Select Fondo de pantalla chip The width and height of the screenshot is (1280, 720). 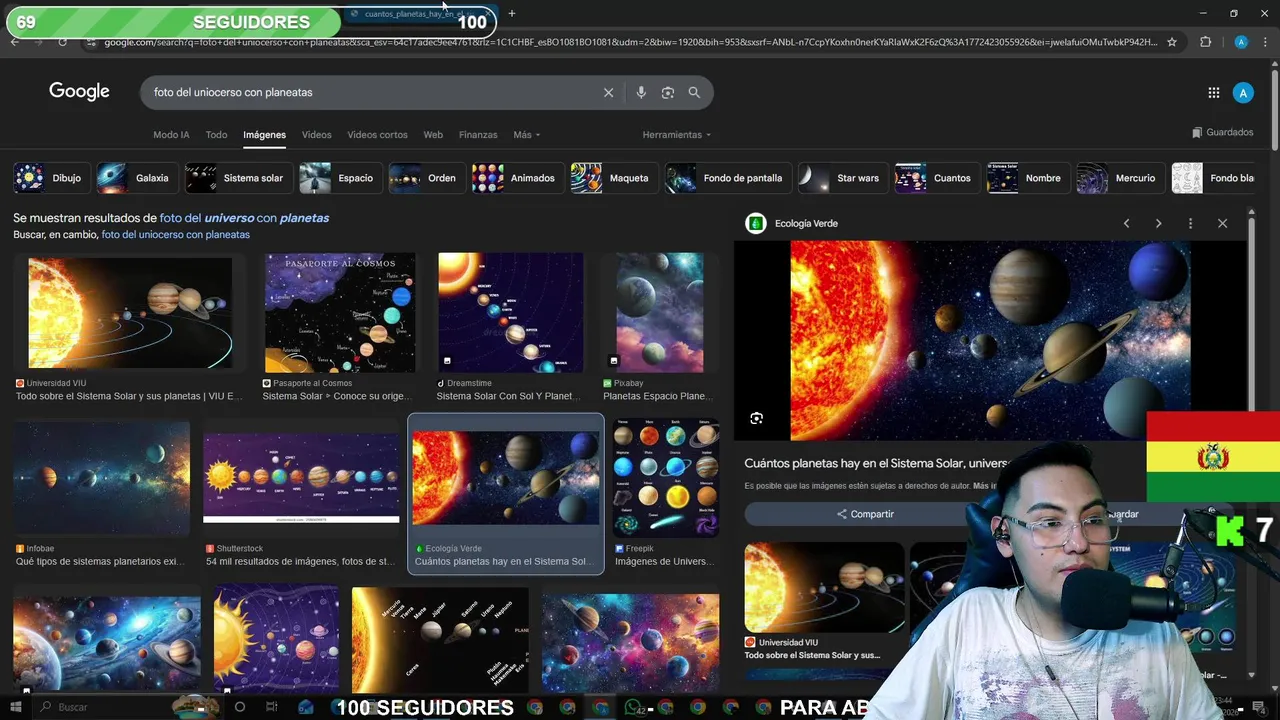727,178
